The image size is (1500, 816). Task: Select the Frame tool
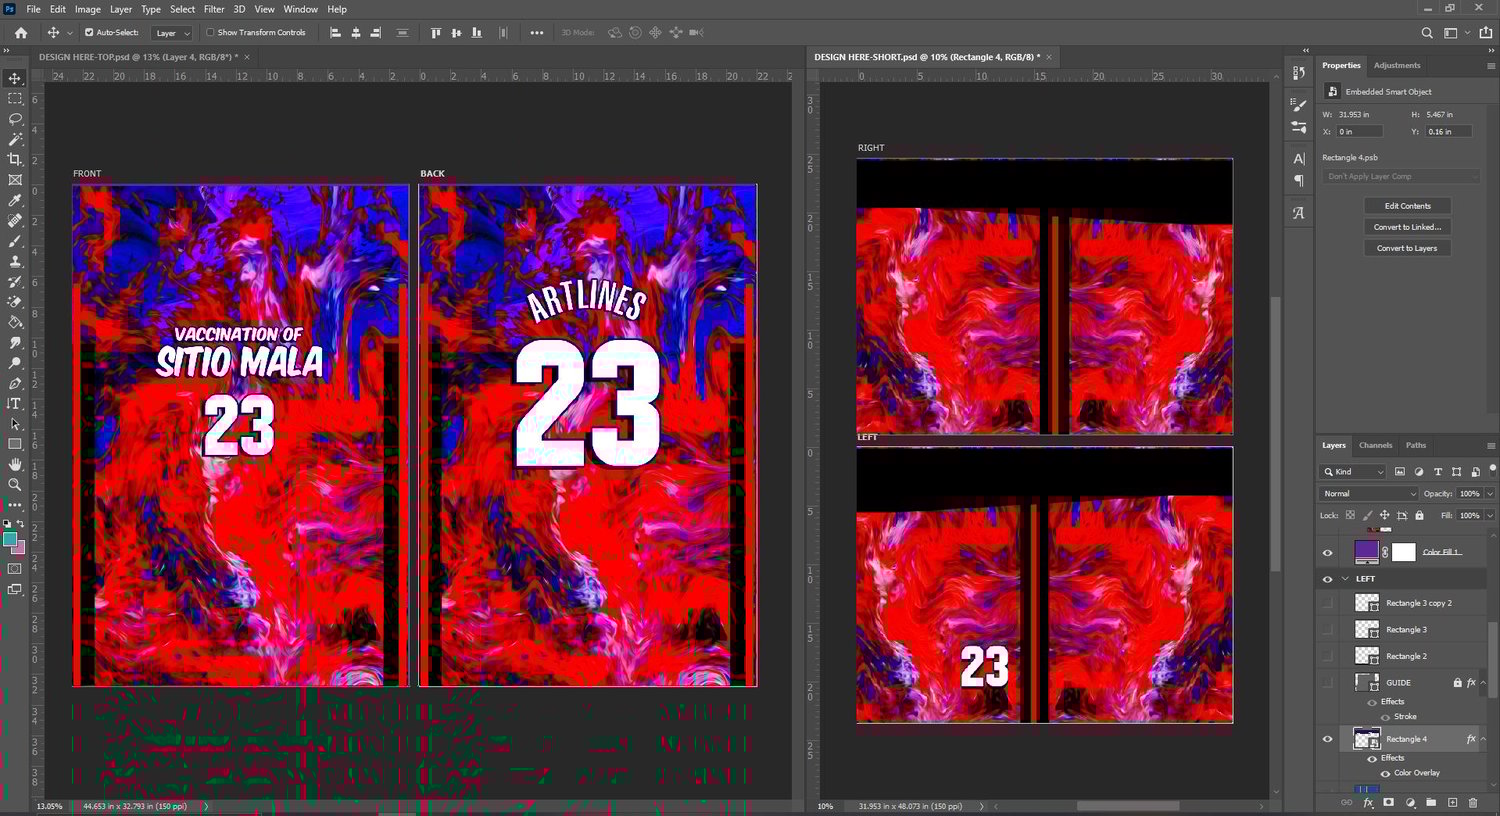pyautogui.click(x=15, y=180)
